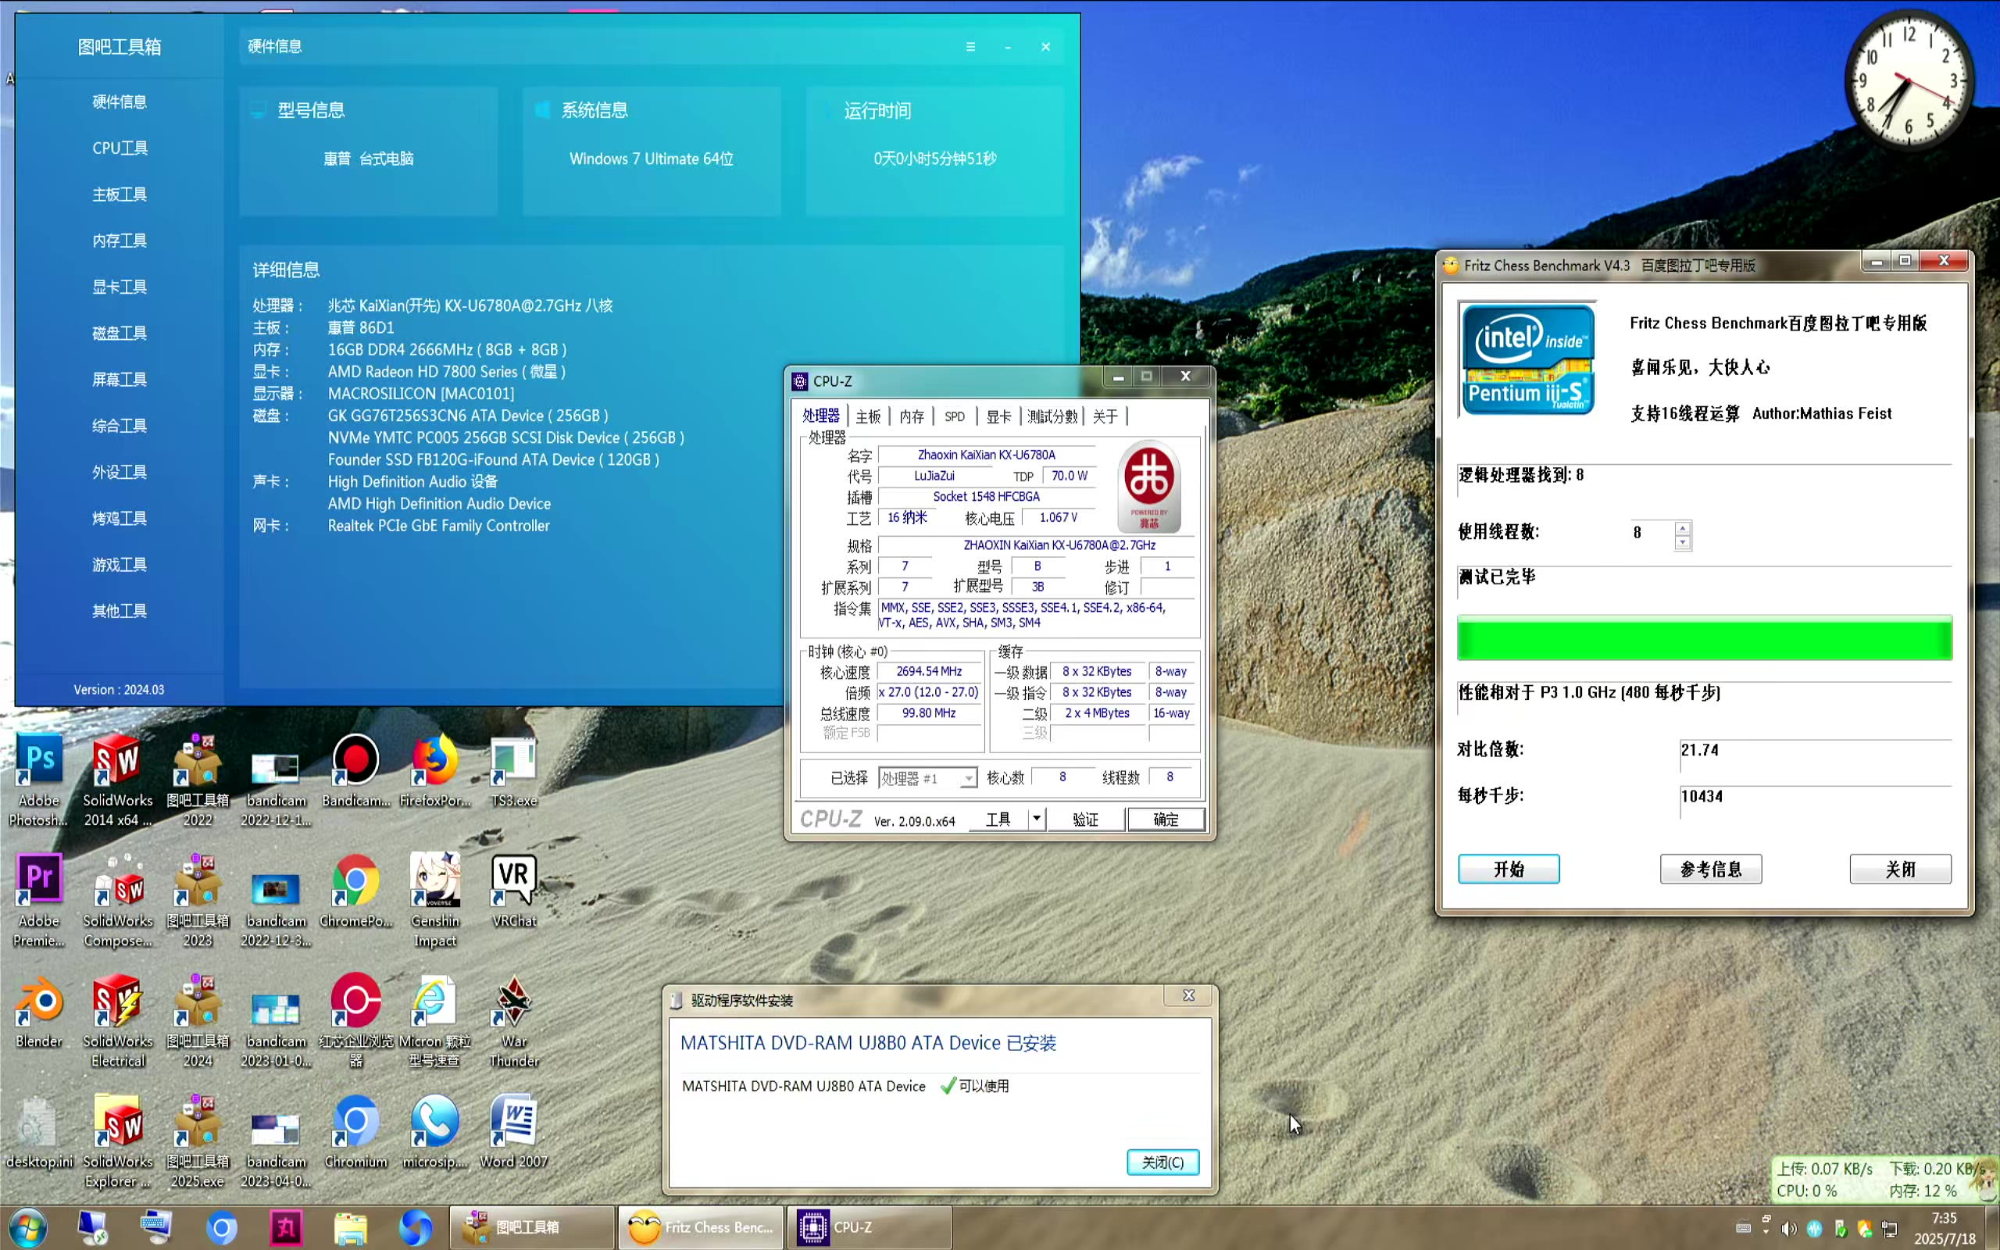Switch to 图吧工具箱 taskbar button

click(531, 1227)
